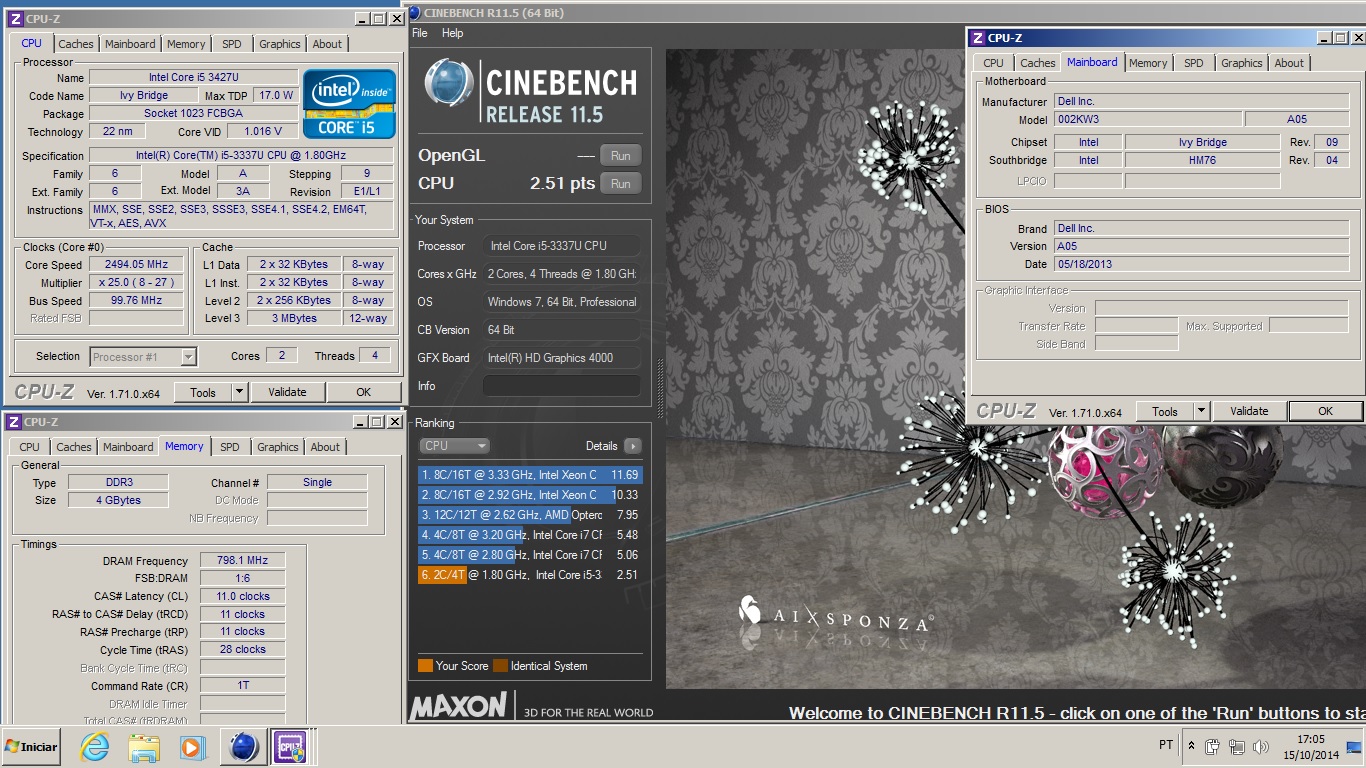The width and height of the screenshot is (1366, 768).
Task: Open the Processor #1 selection dropdown
Action: coord(143,356)
